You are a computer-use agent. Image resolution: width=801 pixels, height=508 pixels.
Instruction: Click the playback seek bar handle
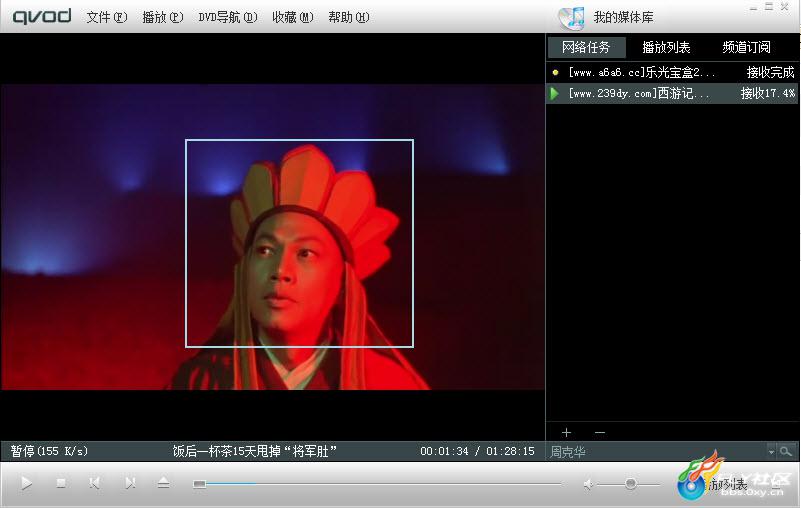[199, 484]
